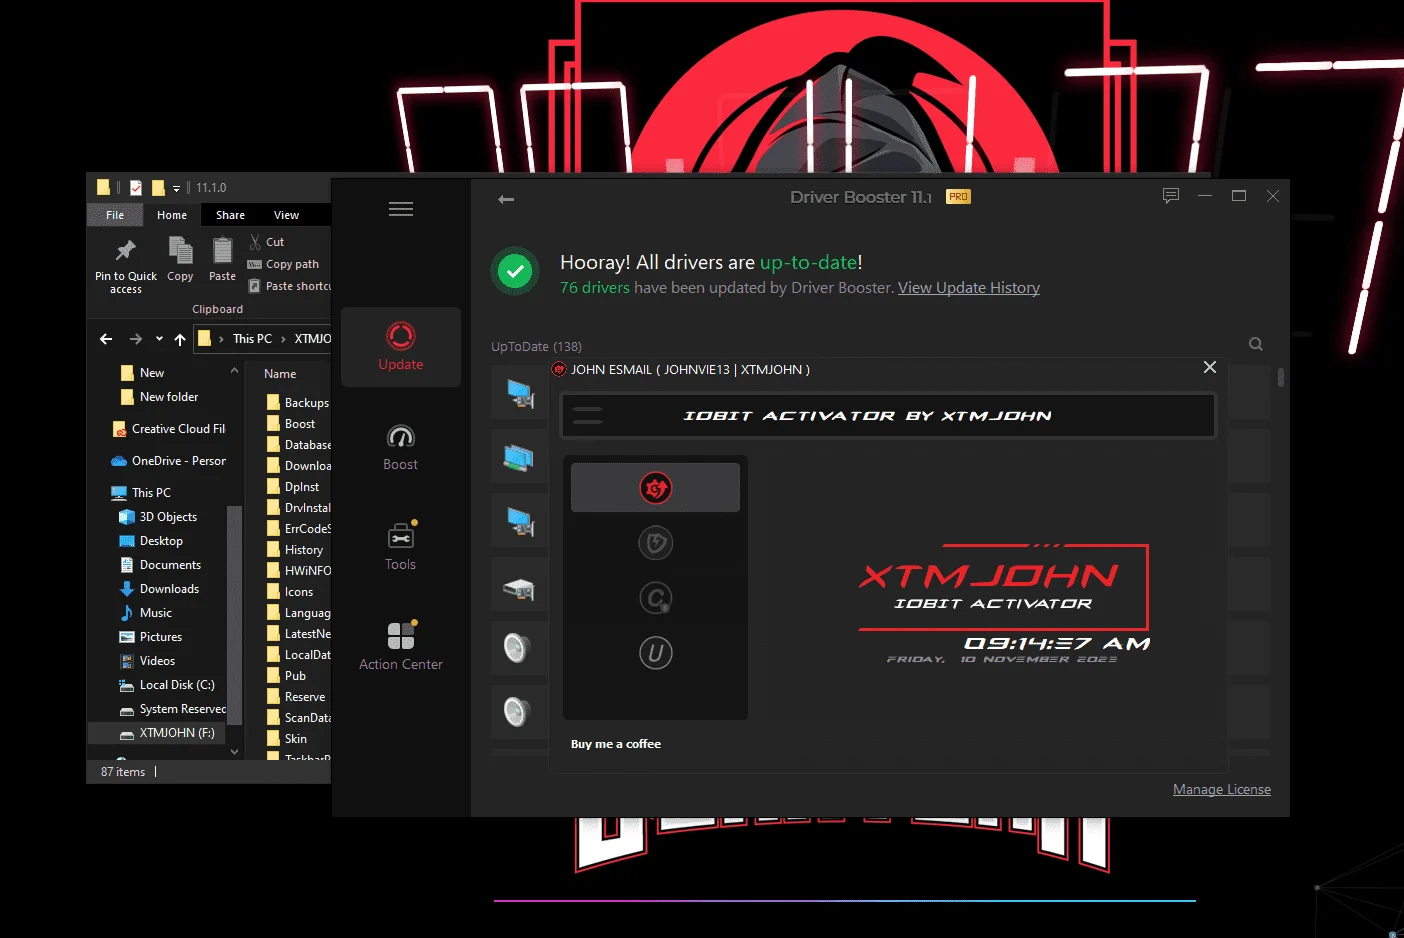Viewport: 1404px width, 938px height.
Task: Open Music in navigation pane
Action: 146,613
